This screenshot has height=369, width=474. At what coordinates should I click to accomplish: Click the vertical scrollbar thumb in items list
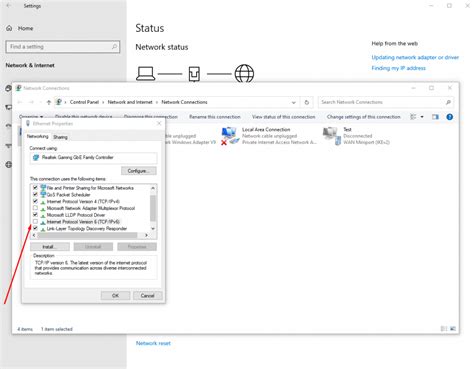153,208
